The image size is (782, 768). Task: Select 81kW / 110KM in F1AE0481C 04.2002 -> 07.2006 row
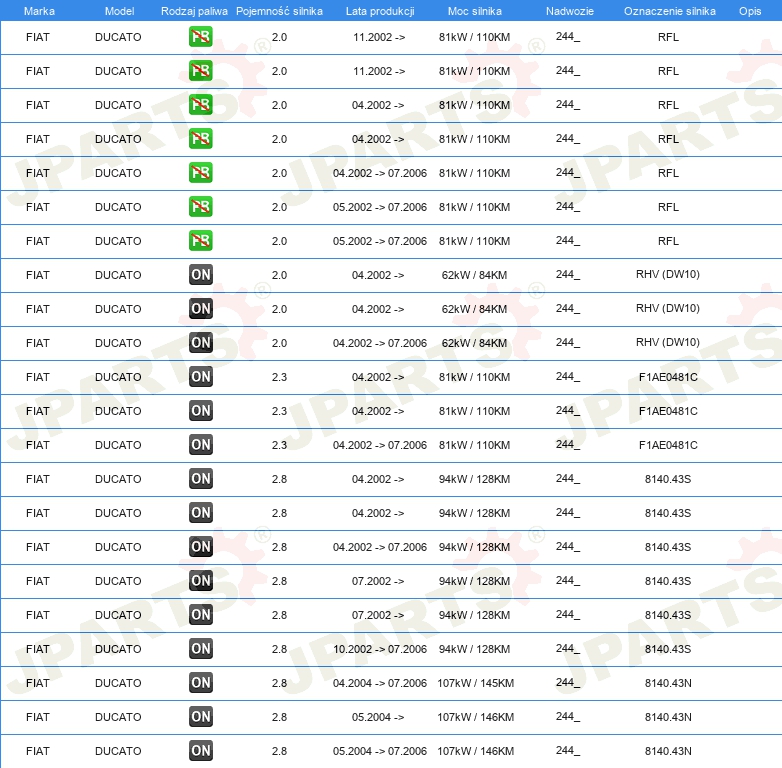pos(474,445)
